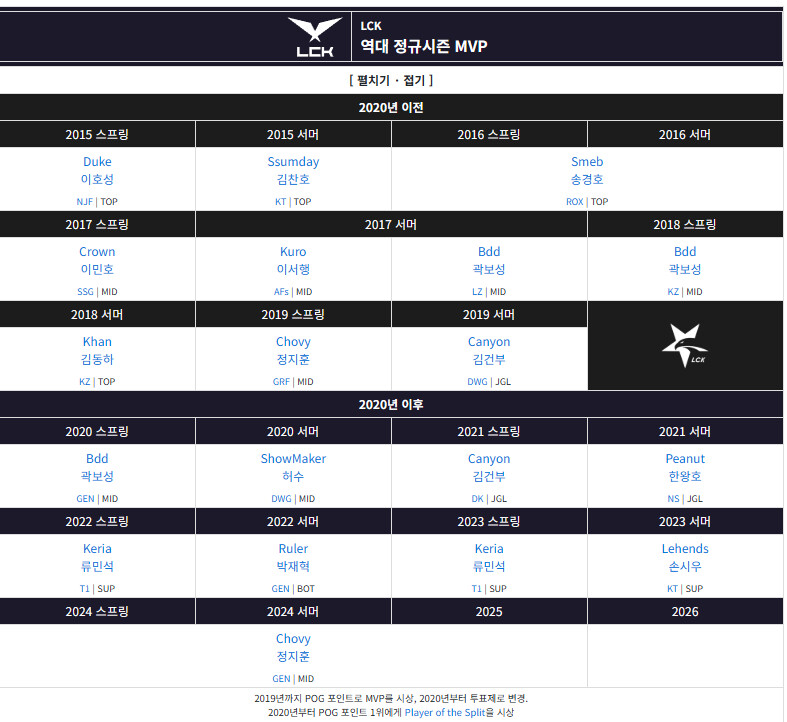Open the ShowMaker player link

[293, 458]
